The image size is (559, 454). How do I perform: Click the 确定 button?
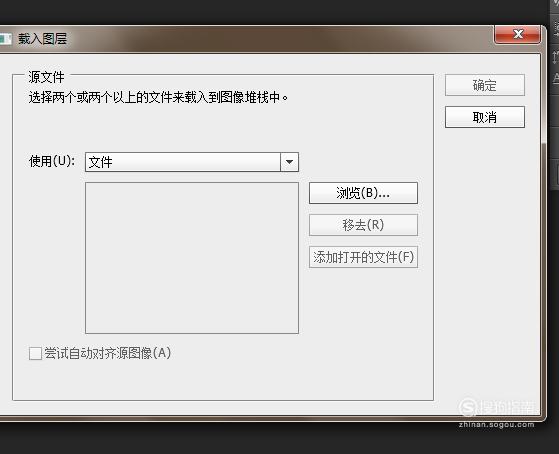485,85
